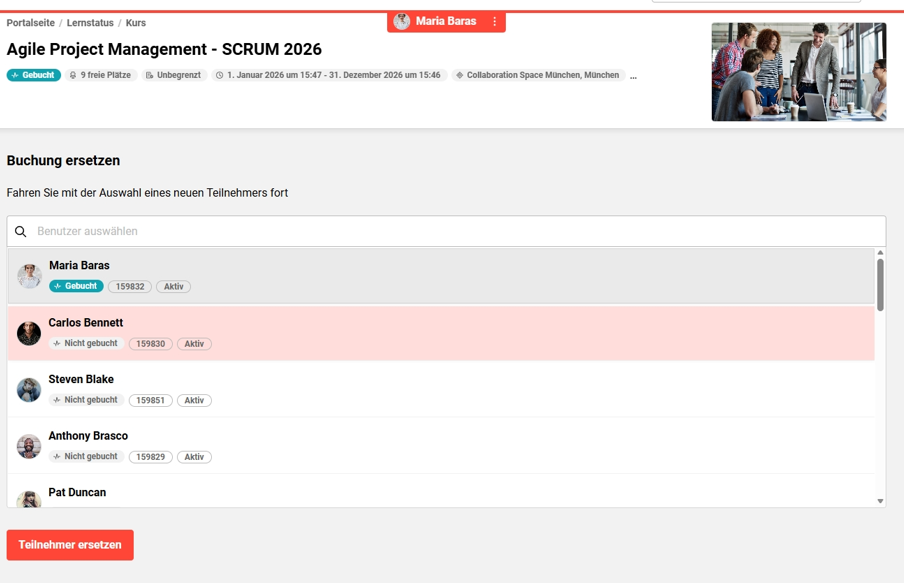
Task: Click ID tag 159829 for Anthony Brasco
Action: [x=150, y=457]
